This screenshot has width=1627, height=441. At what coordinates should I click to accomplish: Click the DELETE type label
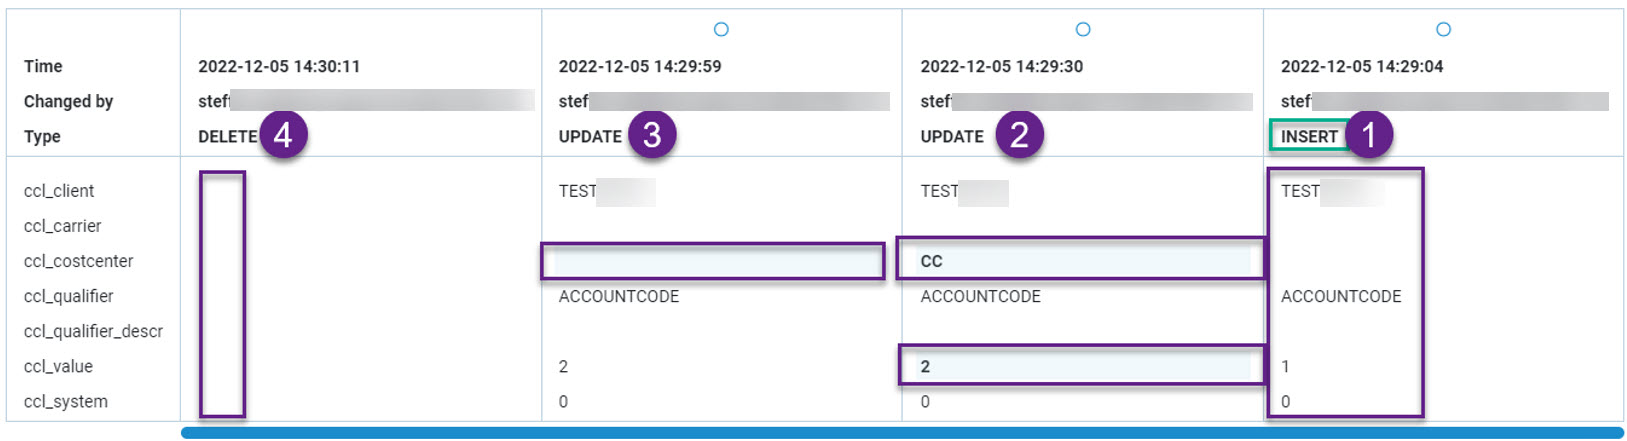(227, 136)
